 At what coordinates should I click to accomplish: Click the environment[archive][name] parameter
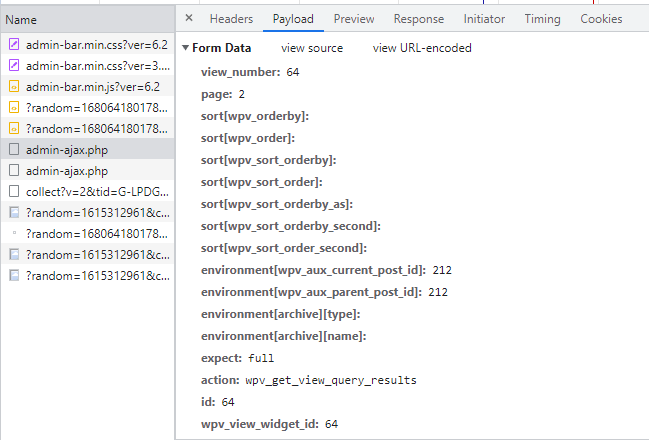pos(284,336)
